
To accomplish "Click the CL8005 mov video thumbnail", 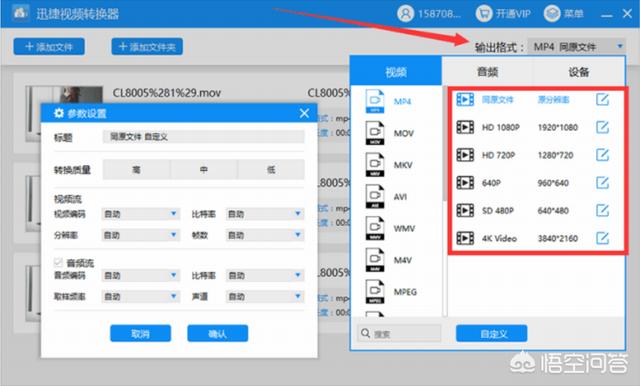I will 64,113.
